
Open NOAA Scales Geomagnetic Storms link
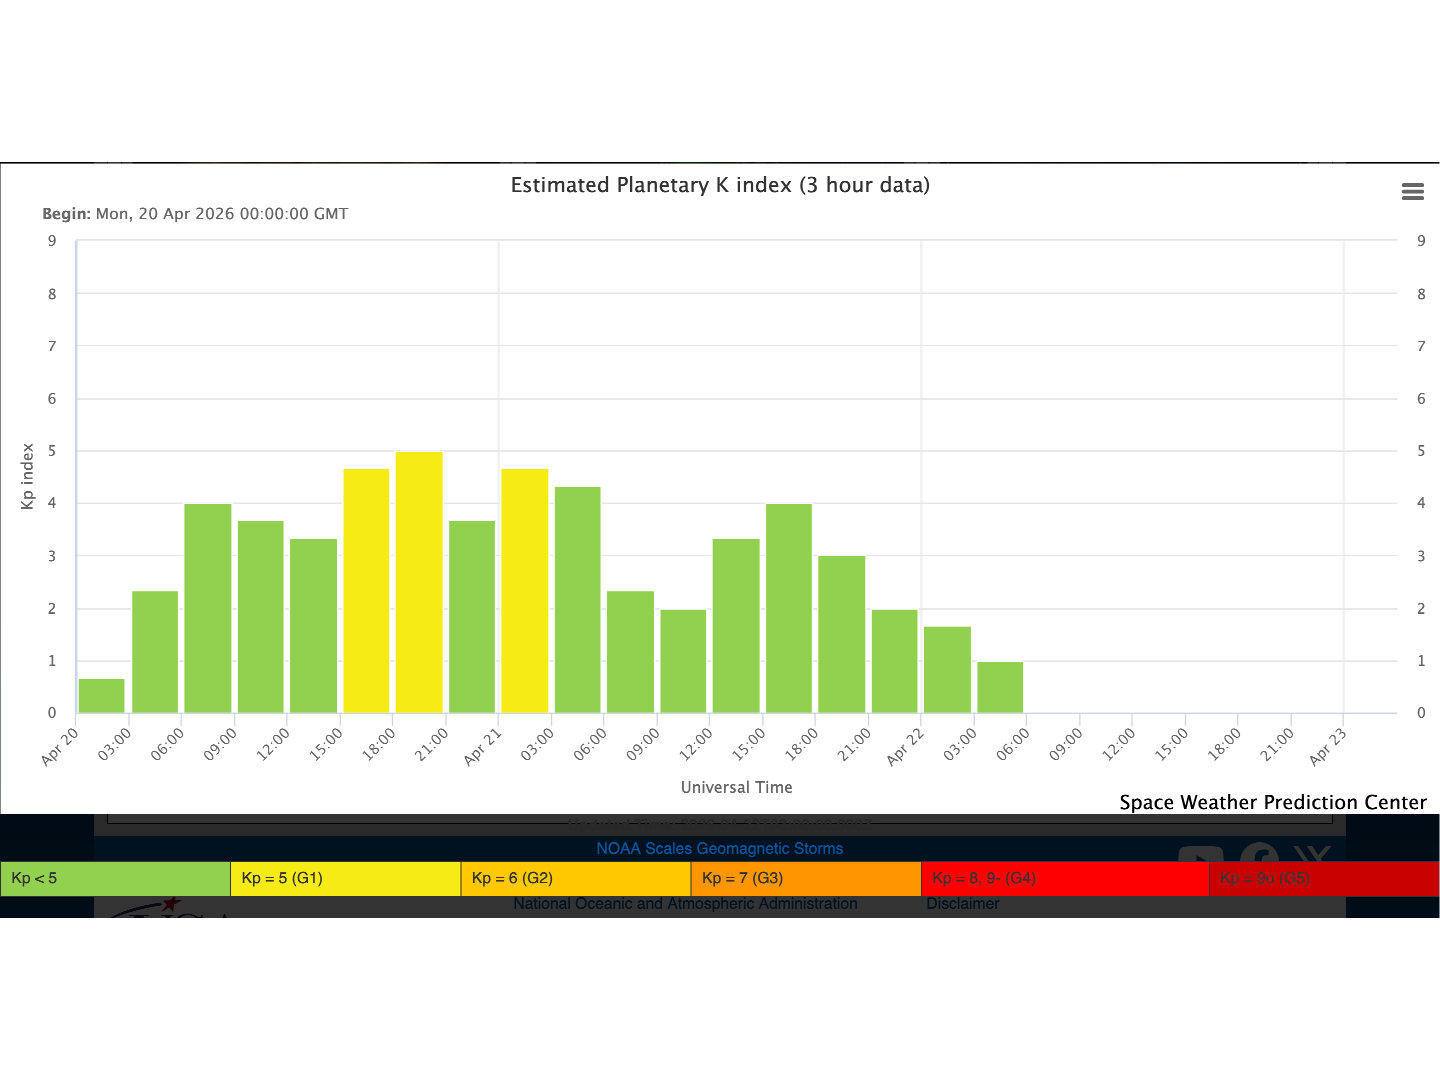pos(719,848)
